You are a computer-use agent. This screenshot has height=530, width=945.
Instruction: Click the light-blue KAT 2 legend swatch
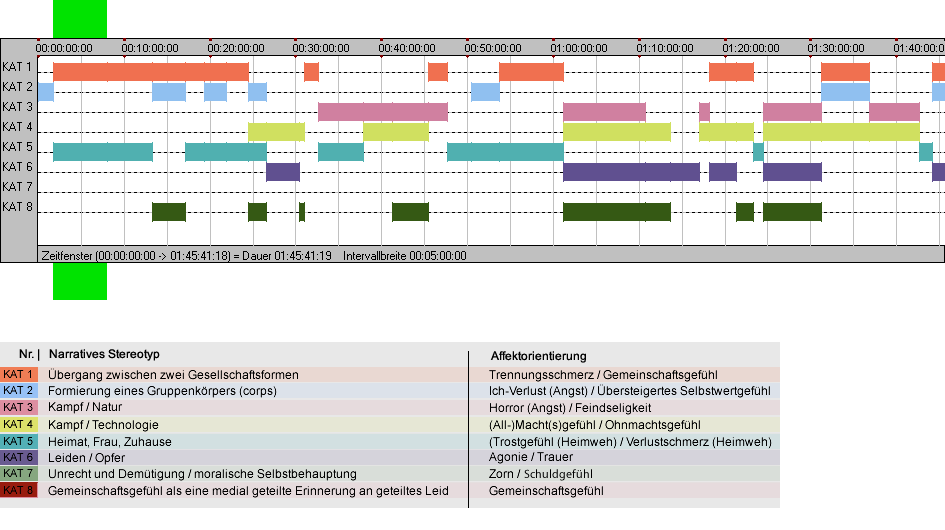click(x=19, y=391)
